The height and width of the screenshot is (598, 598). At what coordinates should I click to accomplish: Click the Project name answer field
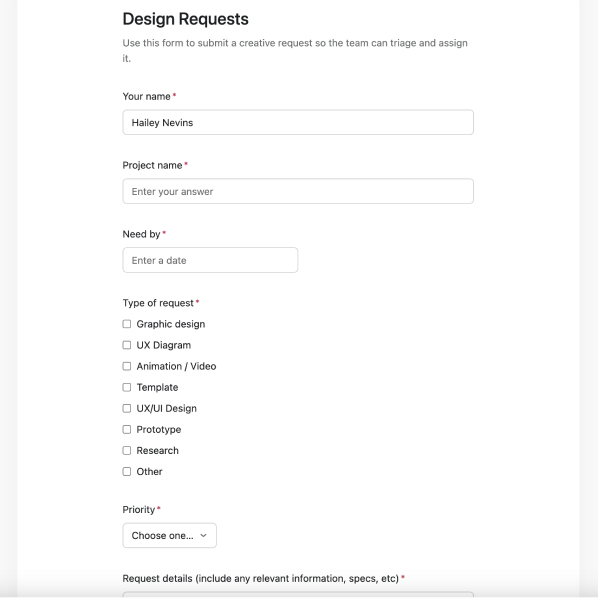click(x=298, y=191)
